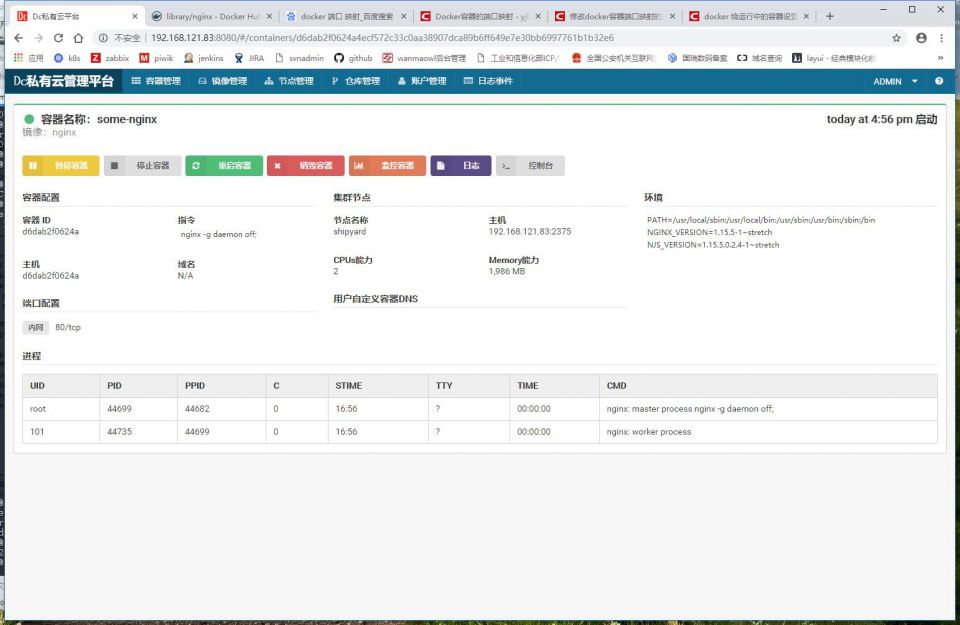Bookmark this page with the star icon
Image resolution: width=960 pixels, height=625 pixels.
coord(896,38)
